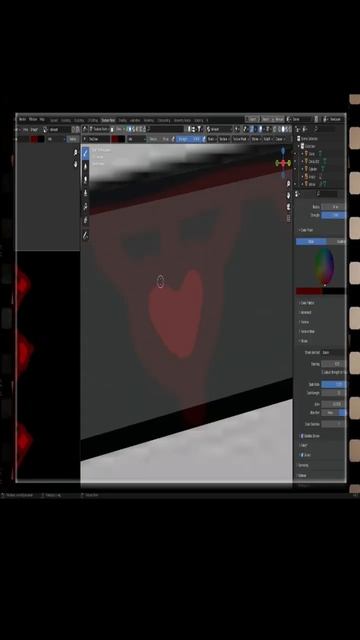This screenshot has width=360, height=640.
Task: Switch to the Modeling workspace tab
Action: point(66,120)
